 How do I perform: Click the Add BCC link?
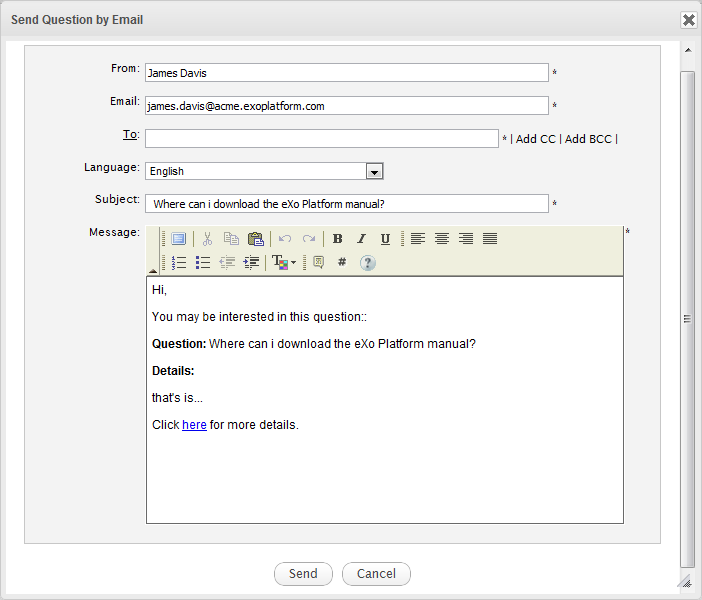[x=588, y=139]
